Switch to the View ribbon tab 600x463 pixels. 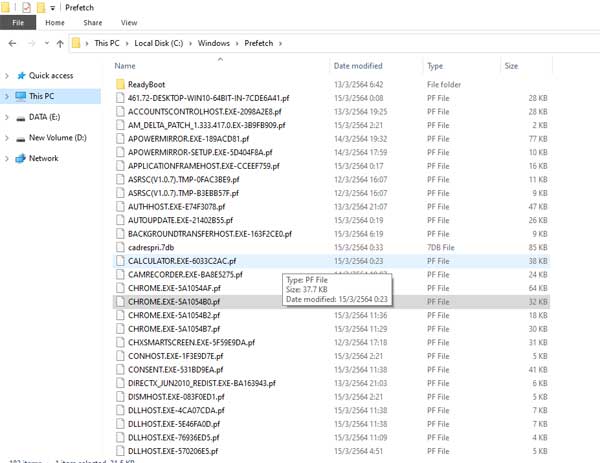tap(129, 22)
